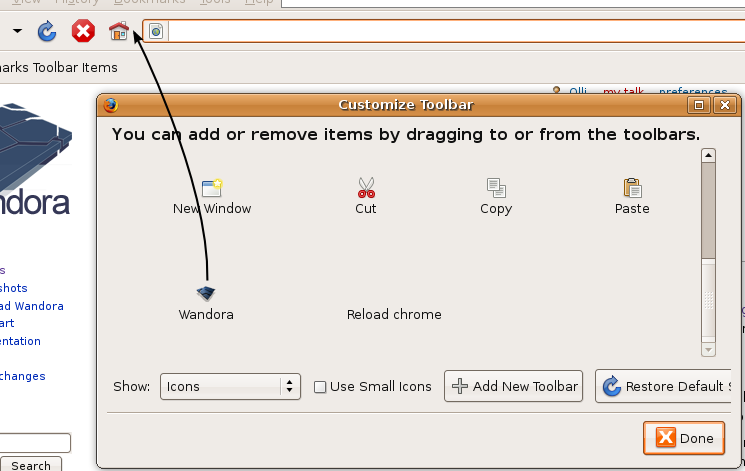The width and height of the screenshot is (745, 471).
Task: Open the back/forward history dropdown arrow
Action: (x=17, y=31)
